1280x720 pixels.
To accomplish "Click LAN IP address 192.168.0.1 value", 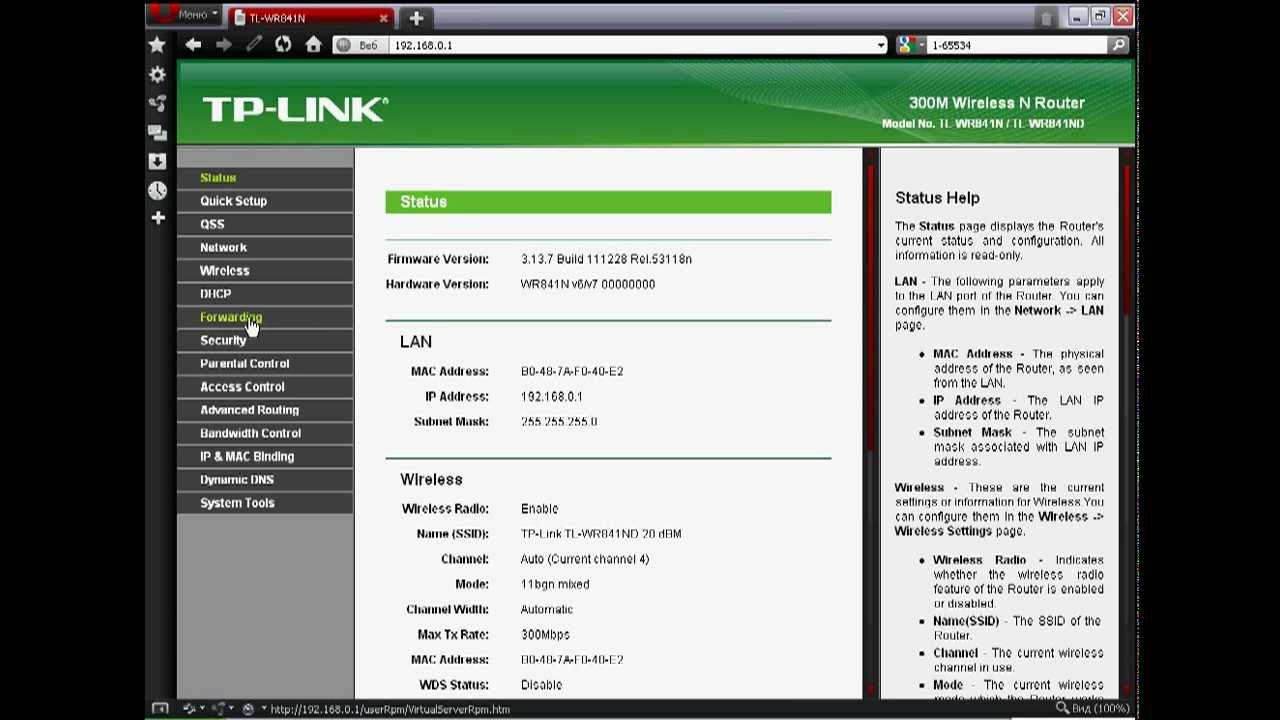I will coord(551,396).
